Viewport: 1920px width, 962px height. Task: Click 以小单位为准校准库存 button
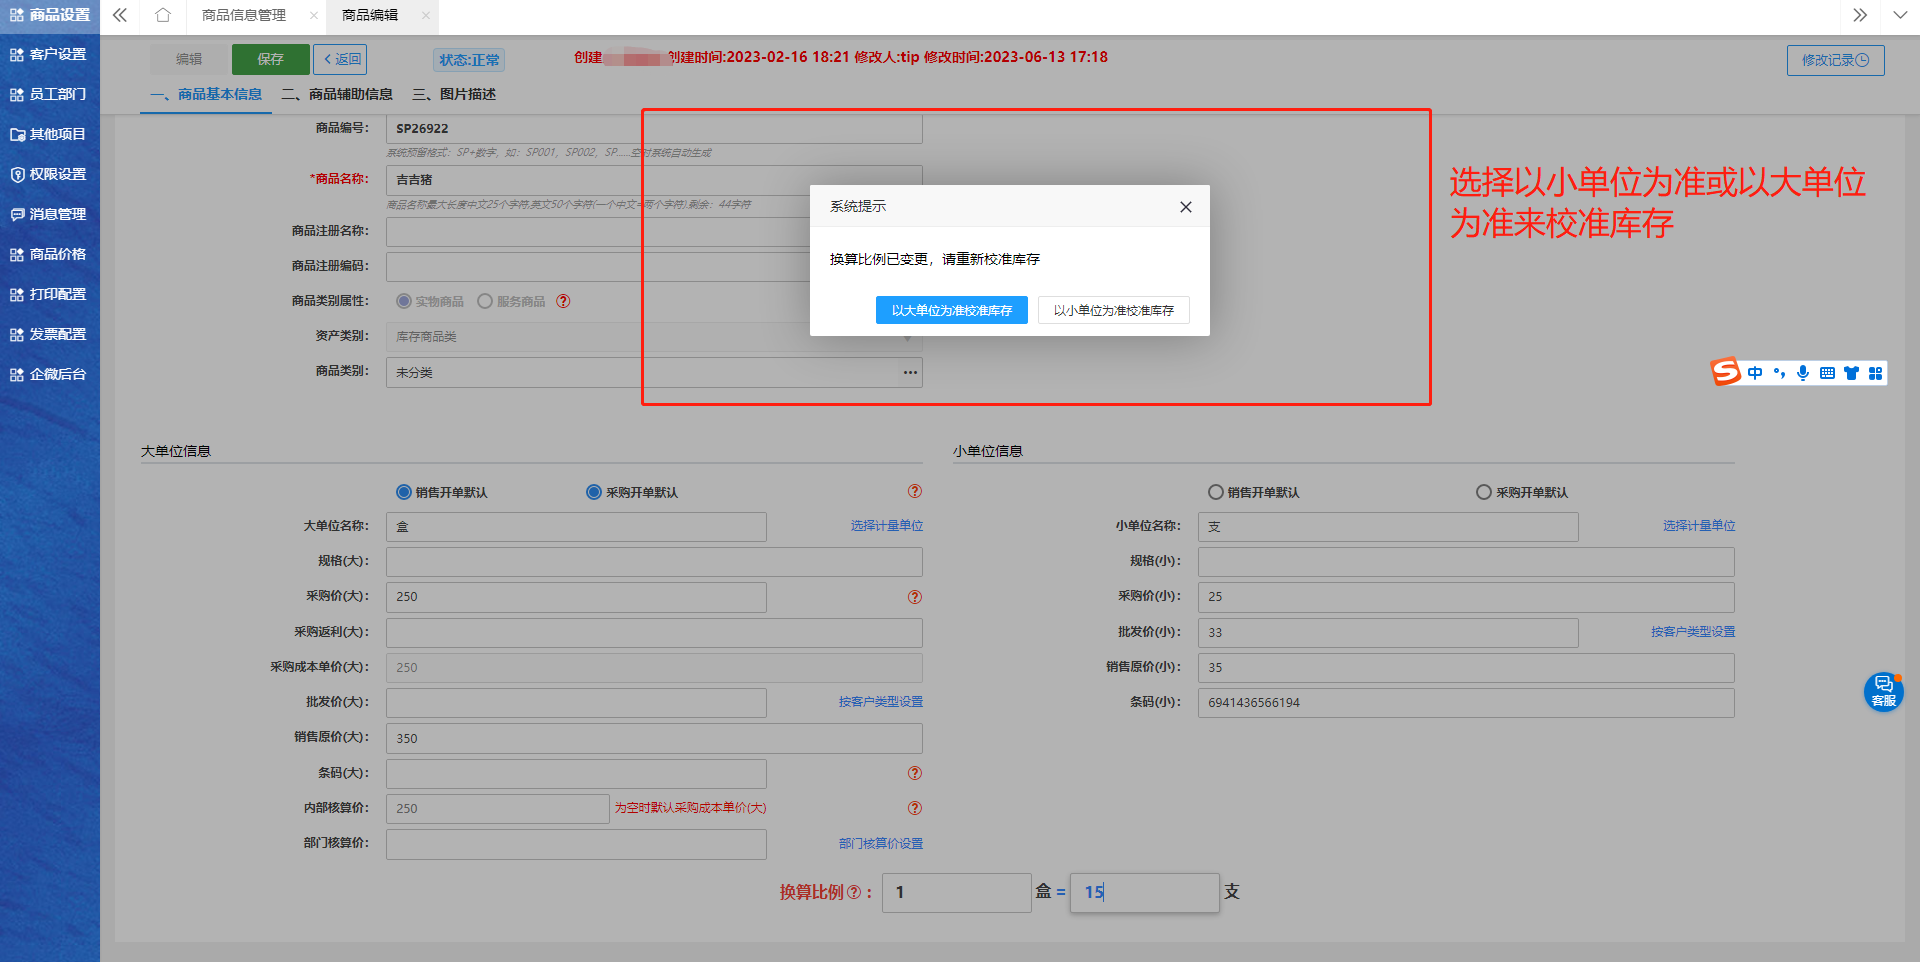pyautogui.click(x=1113, y=310)
